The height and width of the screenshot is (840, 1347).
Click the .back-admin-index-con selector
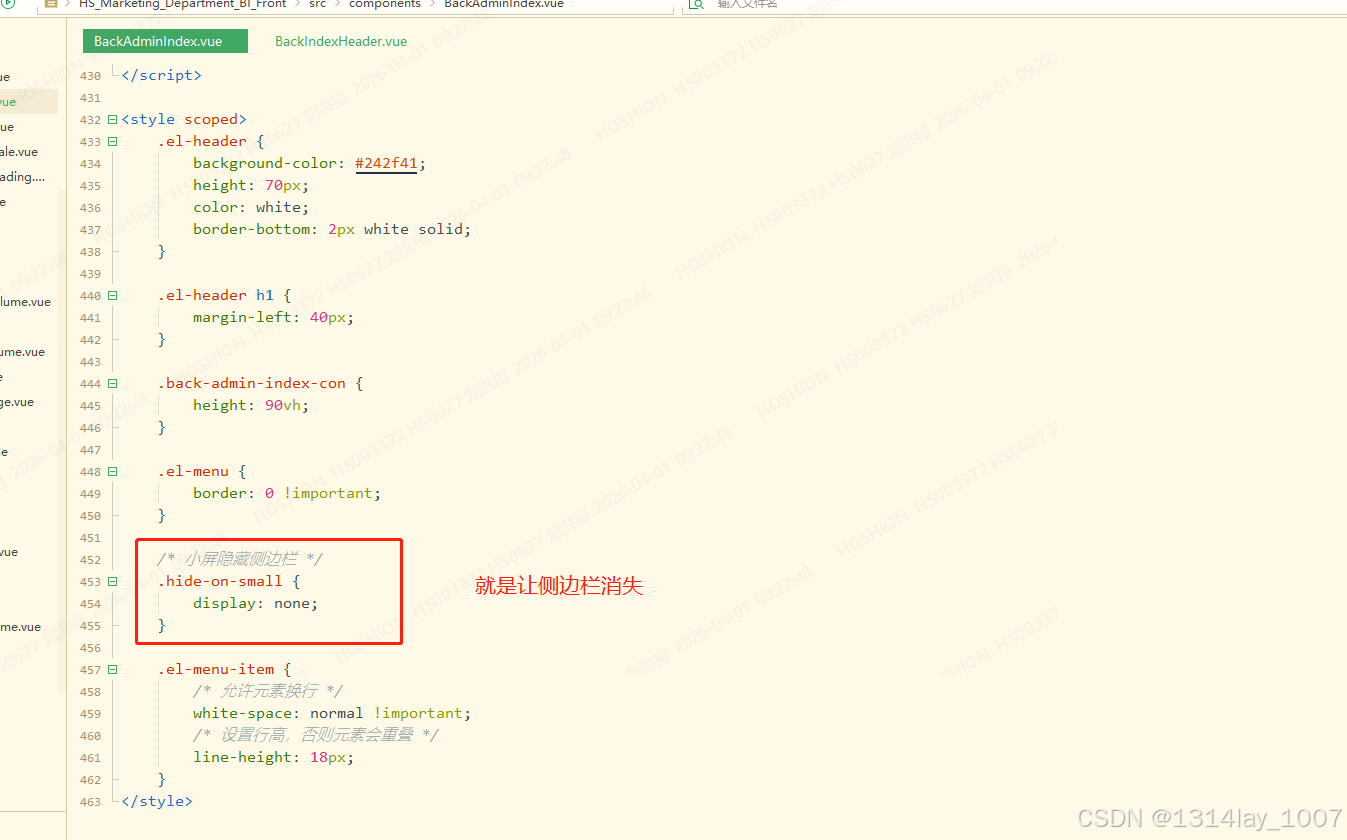click(251, 383)
